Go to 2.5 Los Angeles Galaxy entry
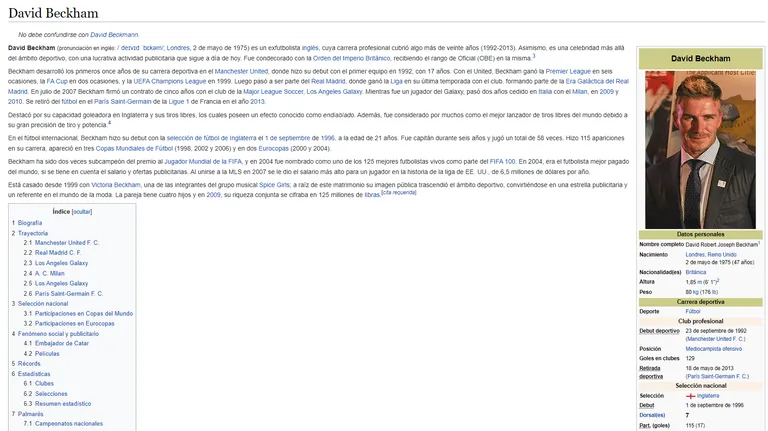This screenshot has height=431, width=768. [x=61, y=284]
